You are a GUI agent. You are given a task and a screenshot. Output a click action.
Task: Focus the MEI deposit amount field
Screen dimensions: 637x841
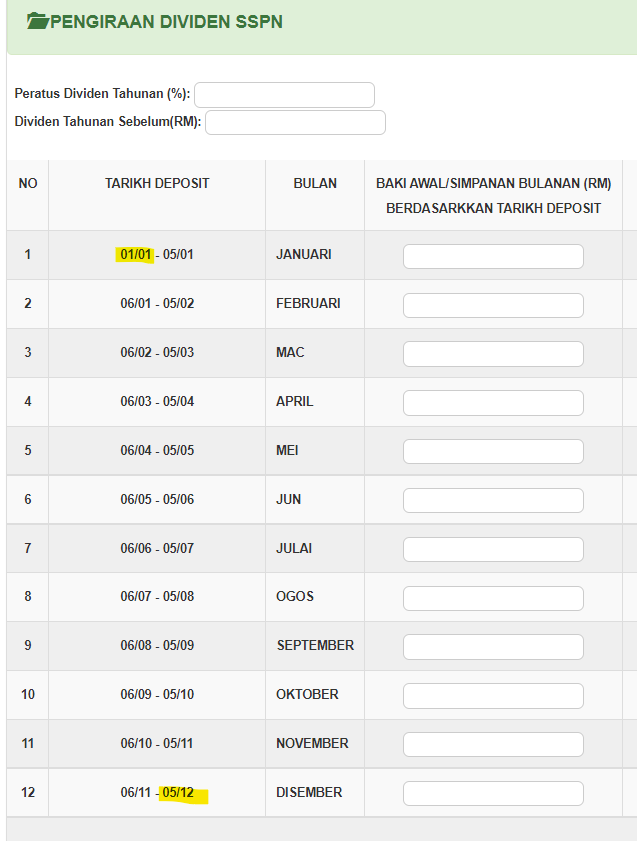pyautogui.click(x=493, y=452)
